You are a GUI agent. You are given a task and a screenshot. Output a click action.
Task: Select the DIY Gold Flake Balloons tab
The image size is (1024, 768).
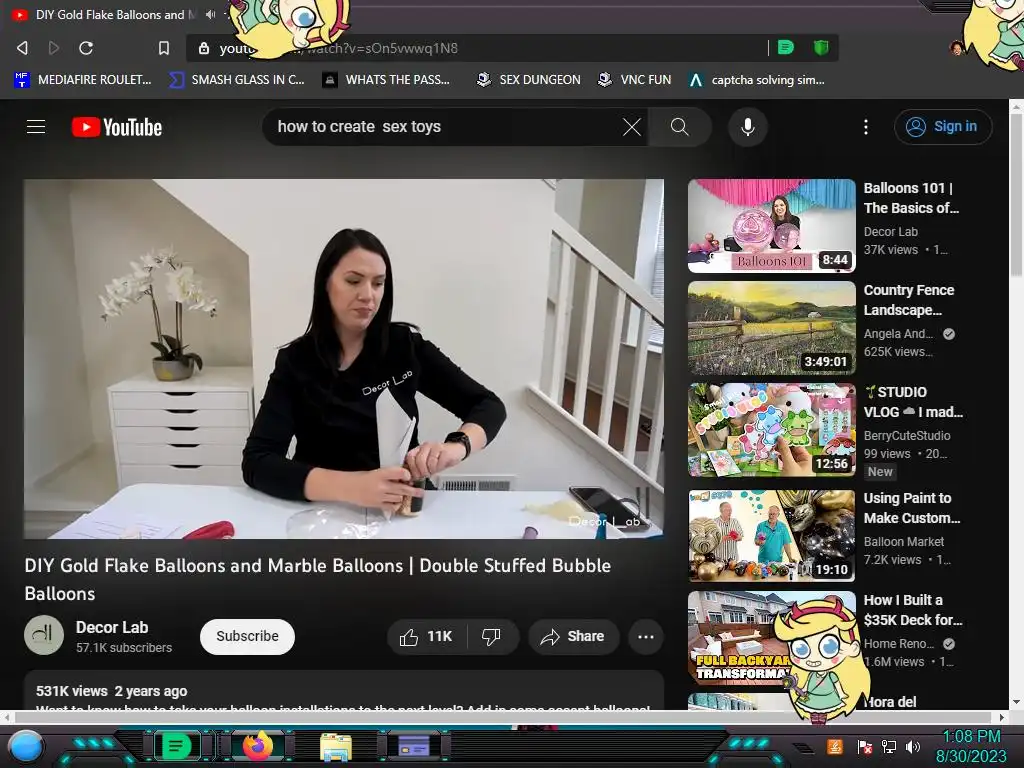point(110,14)
